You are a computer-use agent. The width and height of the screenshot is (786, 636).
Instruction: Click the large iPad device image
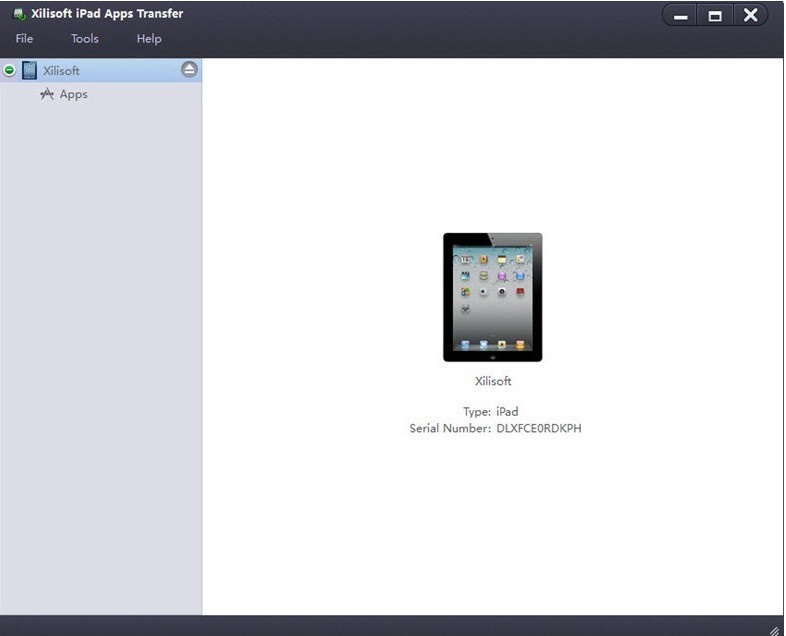tap(492, 297)
